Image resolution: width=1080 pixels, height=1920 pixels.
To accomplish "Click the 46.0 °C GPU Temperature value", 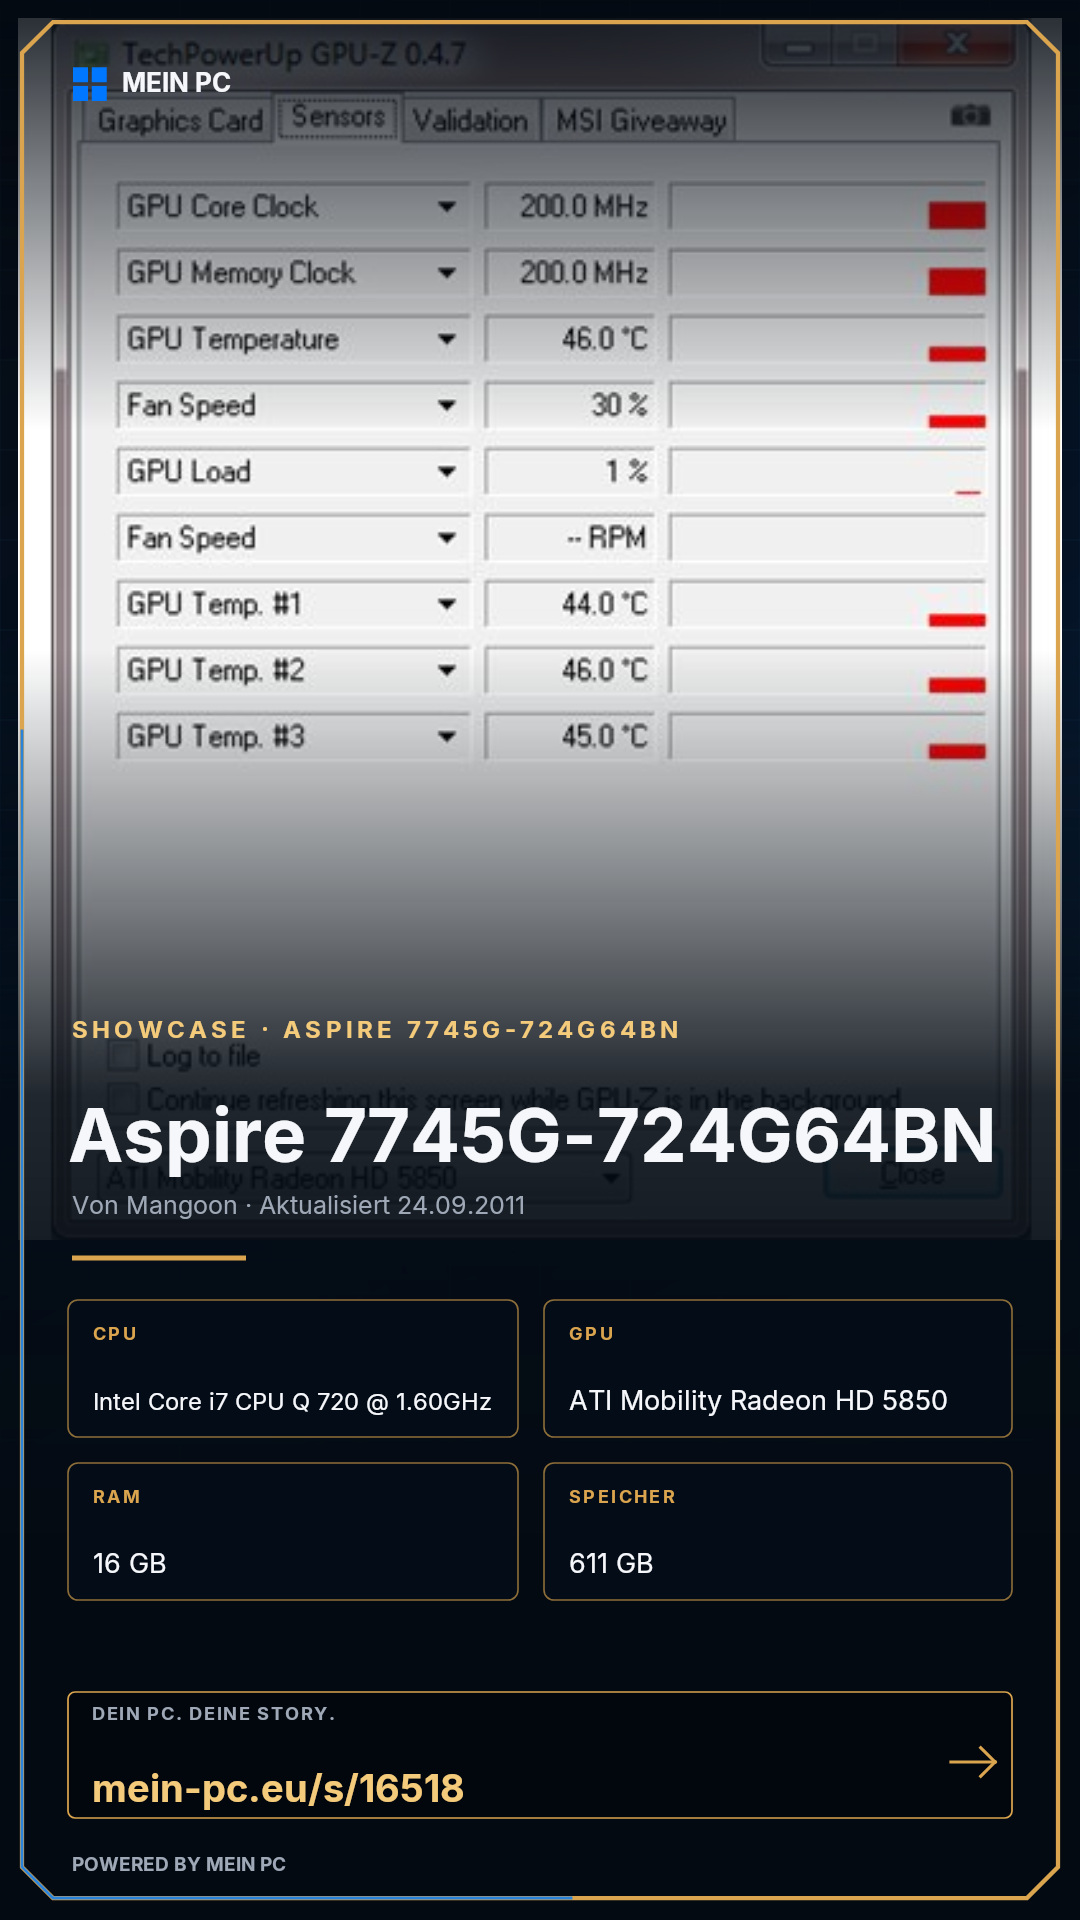I will click(571, 339).
